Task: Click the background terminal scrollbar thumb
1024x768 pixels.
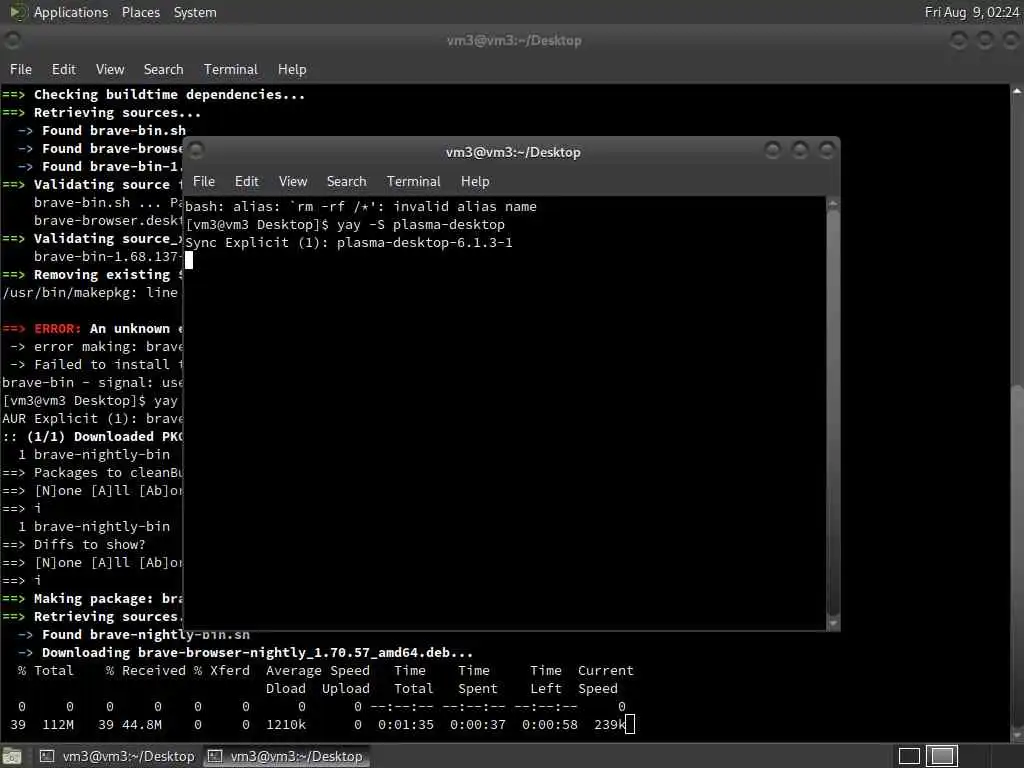Action: click(x=1017, y=555)
